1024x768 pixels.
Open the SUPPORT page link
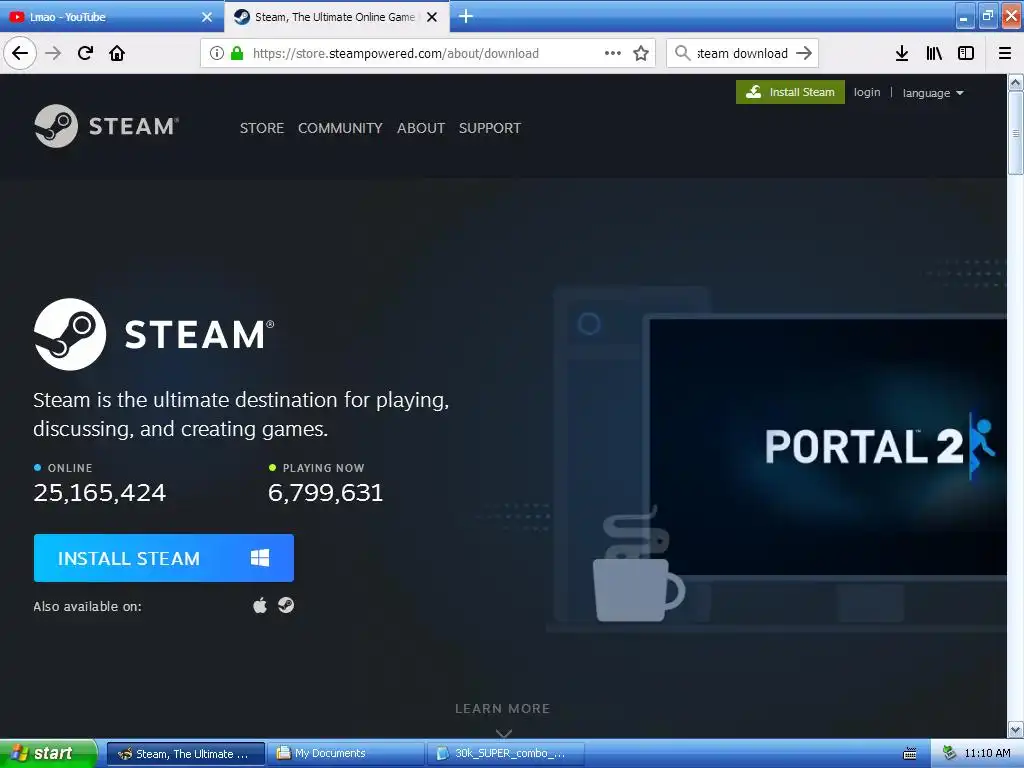click(x=490, y=128)
